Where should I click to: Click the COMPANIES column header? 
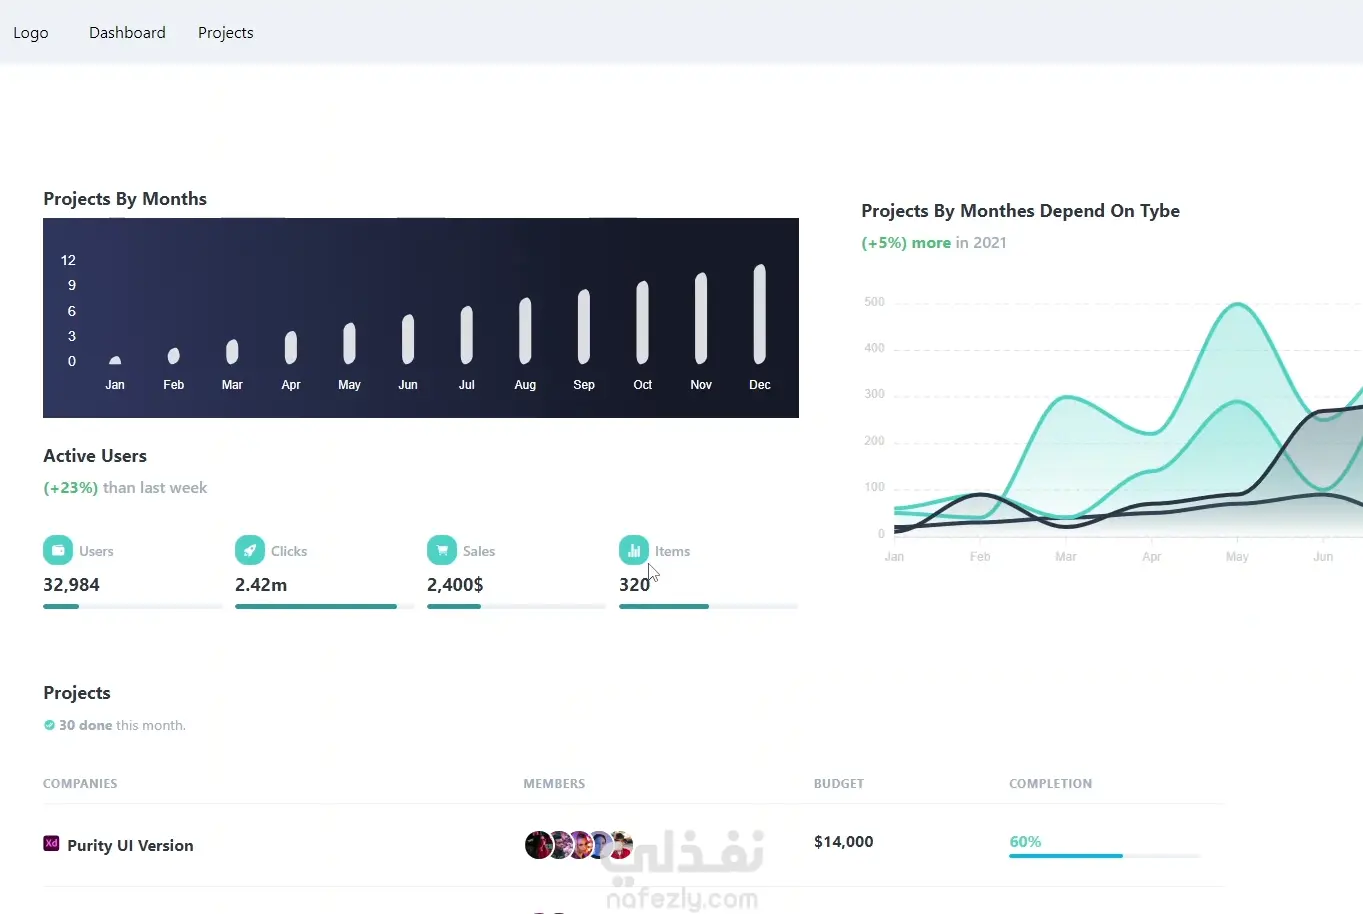pos(80,784)
